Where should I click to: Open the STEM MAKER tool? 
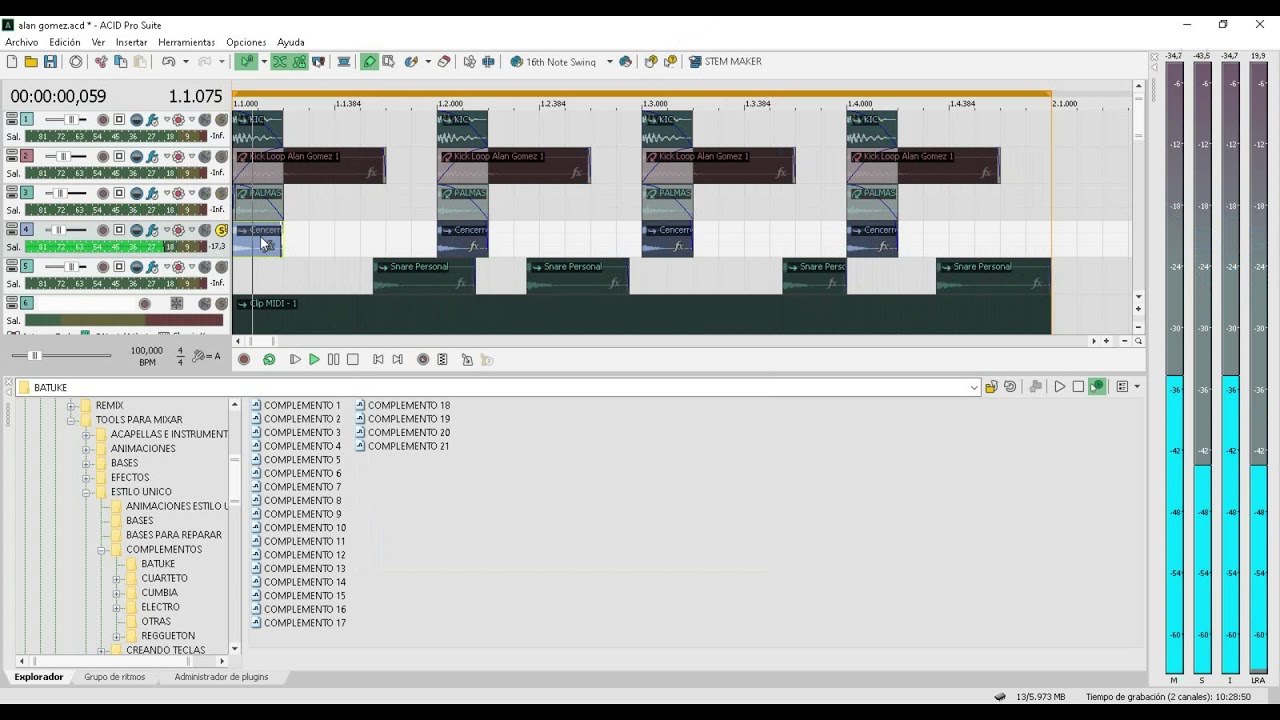[725, 62]
